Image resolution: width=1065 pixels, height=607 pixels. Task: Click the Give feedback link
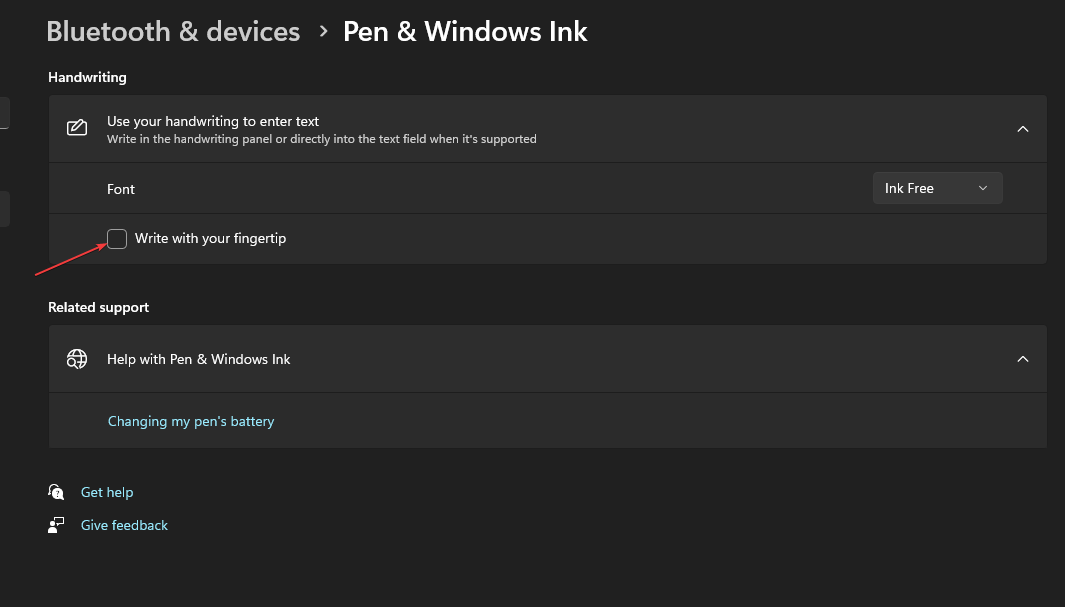124,524
